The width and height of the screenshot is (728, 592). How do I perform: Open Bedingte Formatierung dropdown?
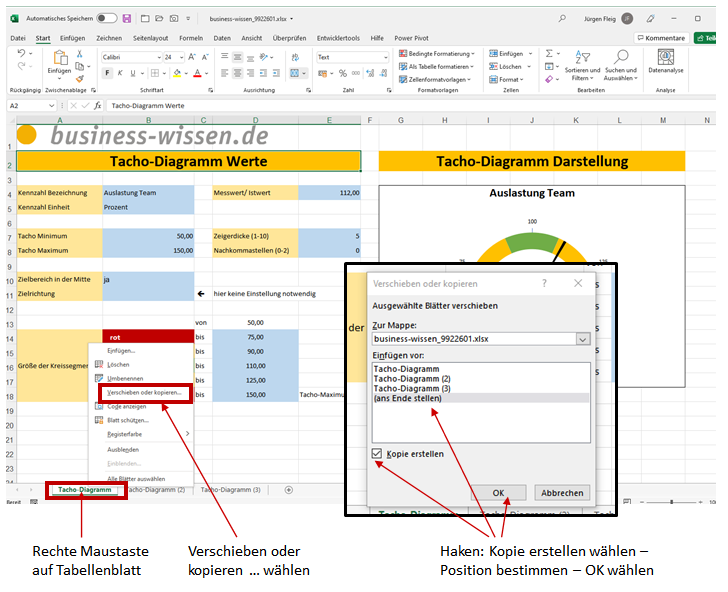[x=437, y=54]
